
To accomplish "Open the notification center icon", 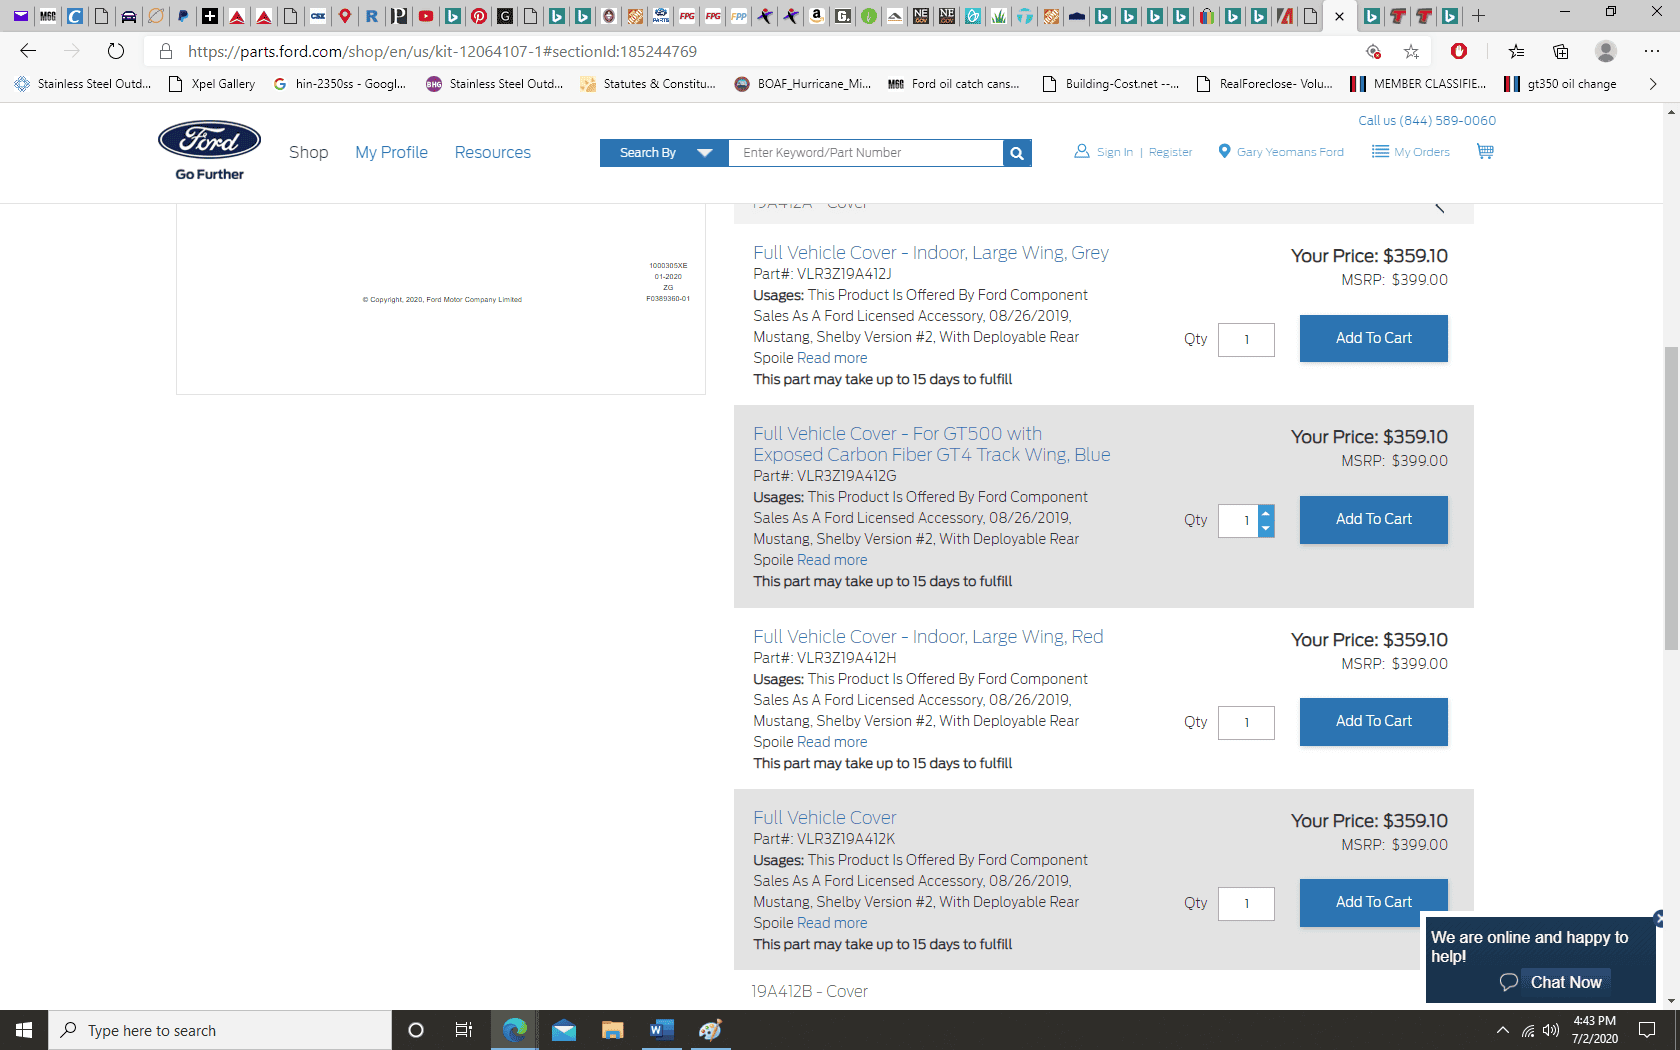I will coord(1647,1030).
